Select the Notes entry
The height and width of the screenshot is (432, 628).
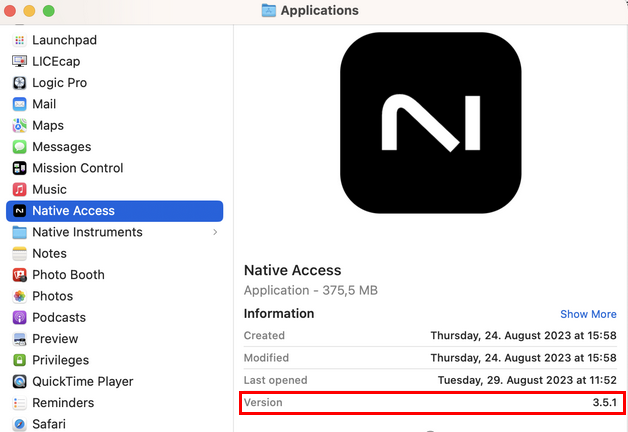[115, 253]
